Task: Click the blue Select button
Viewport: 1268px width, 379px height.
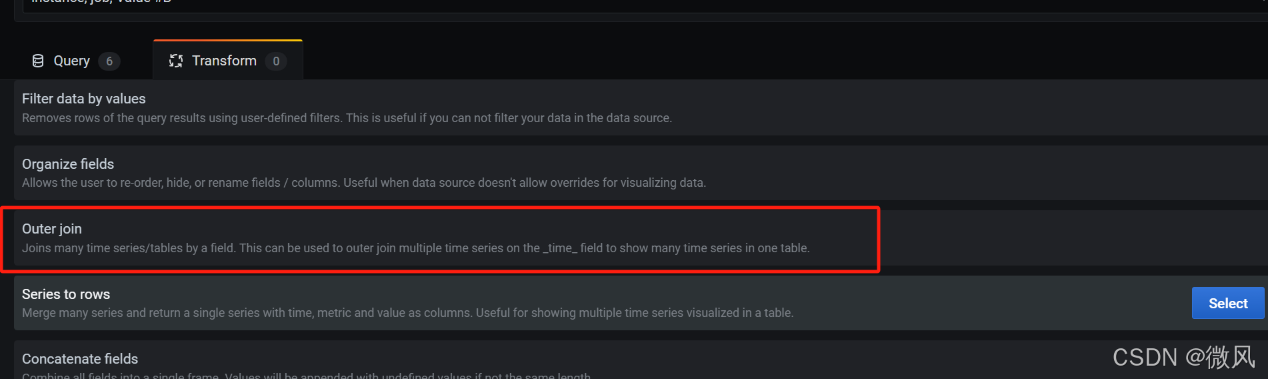Action: 1228,303
